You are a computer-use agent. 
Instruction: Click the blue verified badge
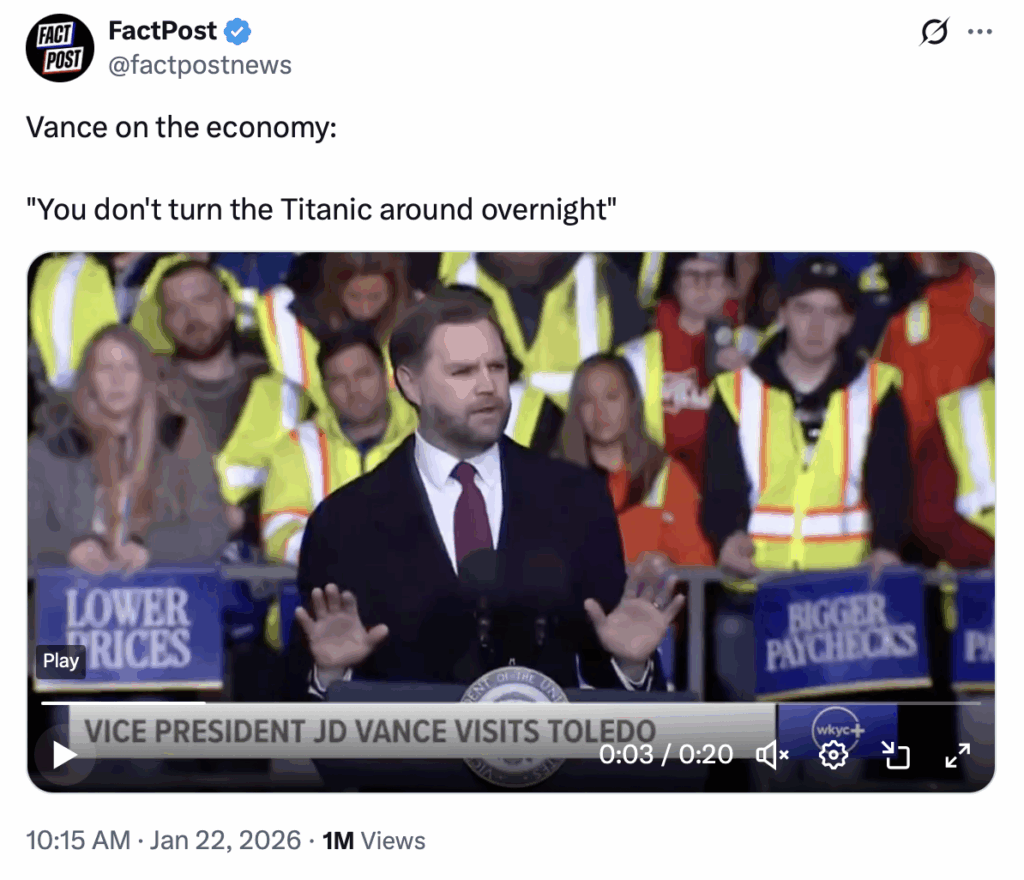(237, 32)
